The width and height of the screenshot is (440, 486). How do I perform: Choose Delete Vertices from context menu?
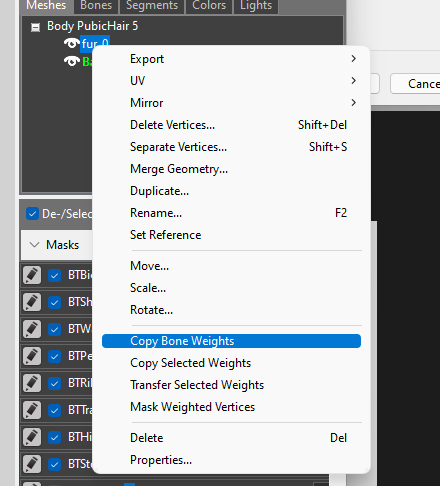pyautogui.click(x=231, y=125)
